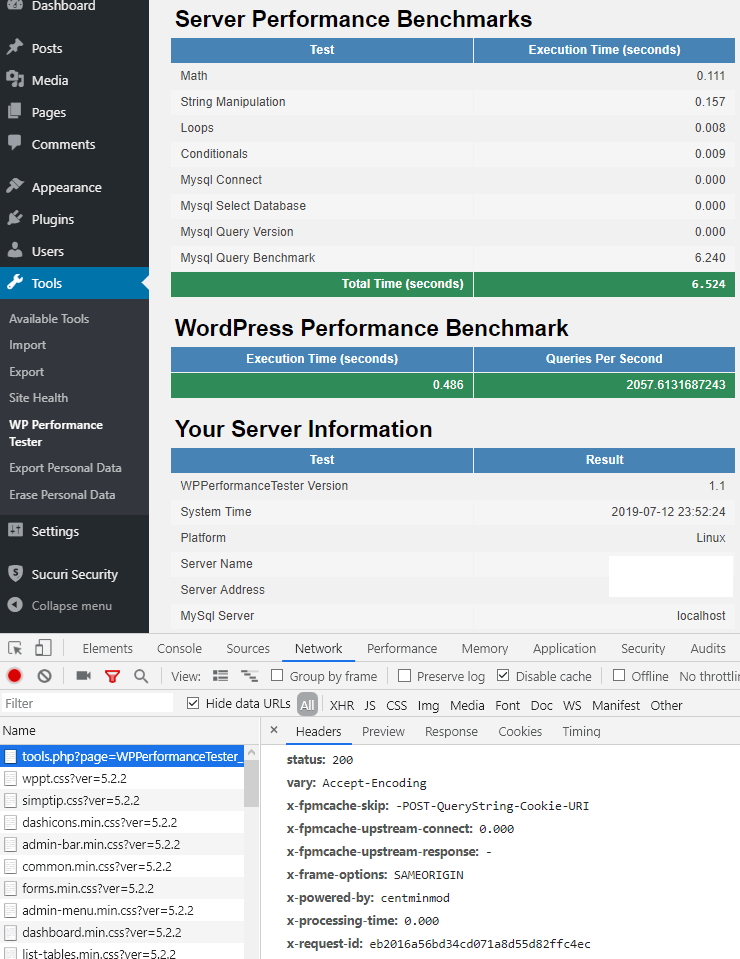The image size is (740, 959).
Task: Toggle capture screenshots camera icon
Action: point(83,676)
